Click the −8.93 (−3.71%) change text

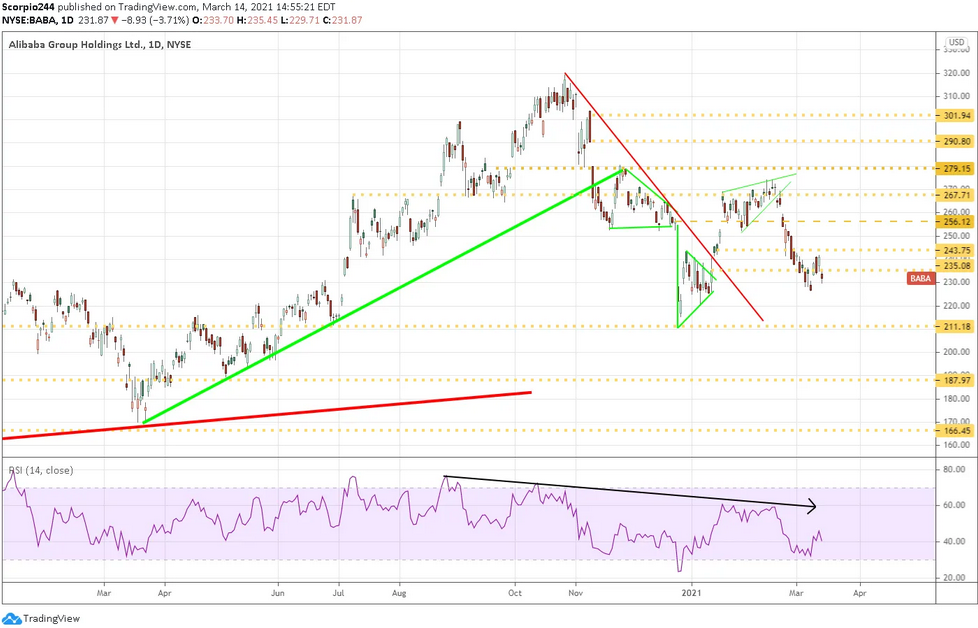[155, 20]
